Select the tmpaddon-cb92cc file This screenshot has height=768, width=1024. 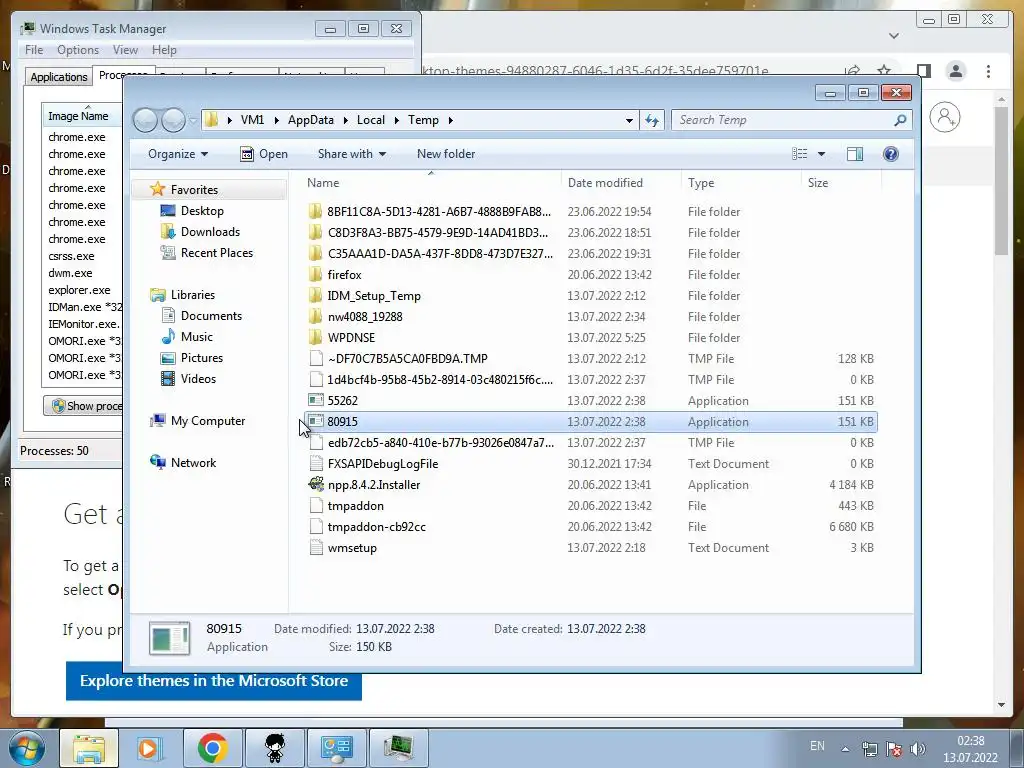click(377, 527)
